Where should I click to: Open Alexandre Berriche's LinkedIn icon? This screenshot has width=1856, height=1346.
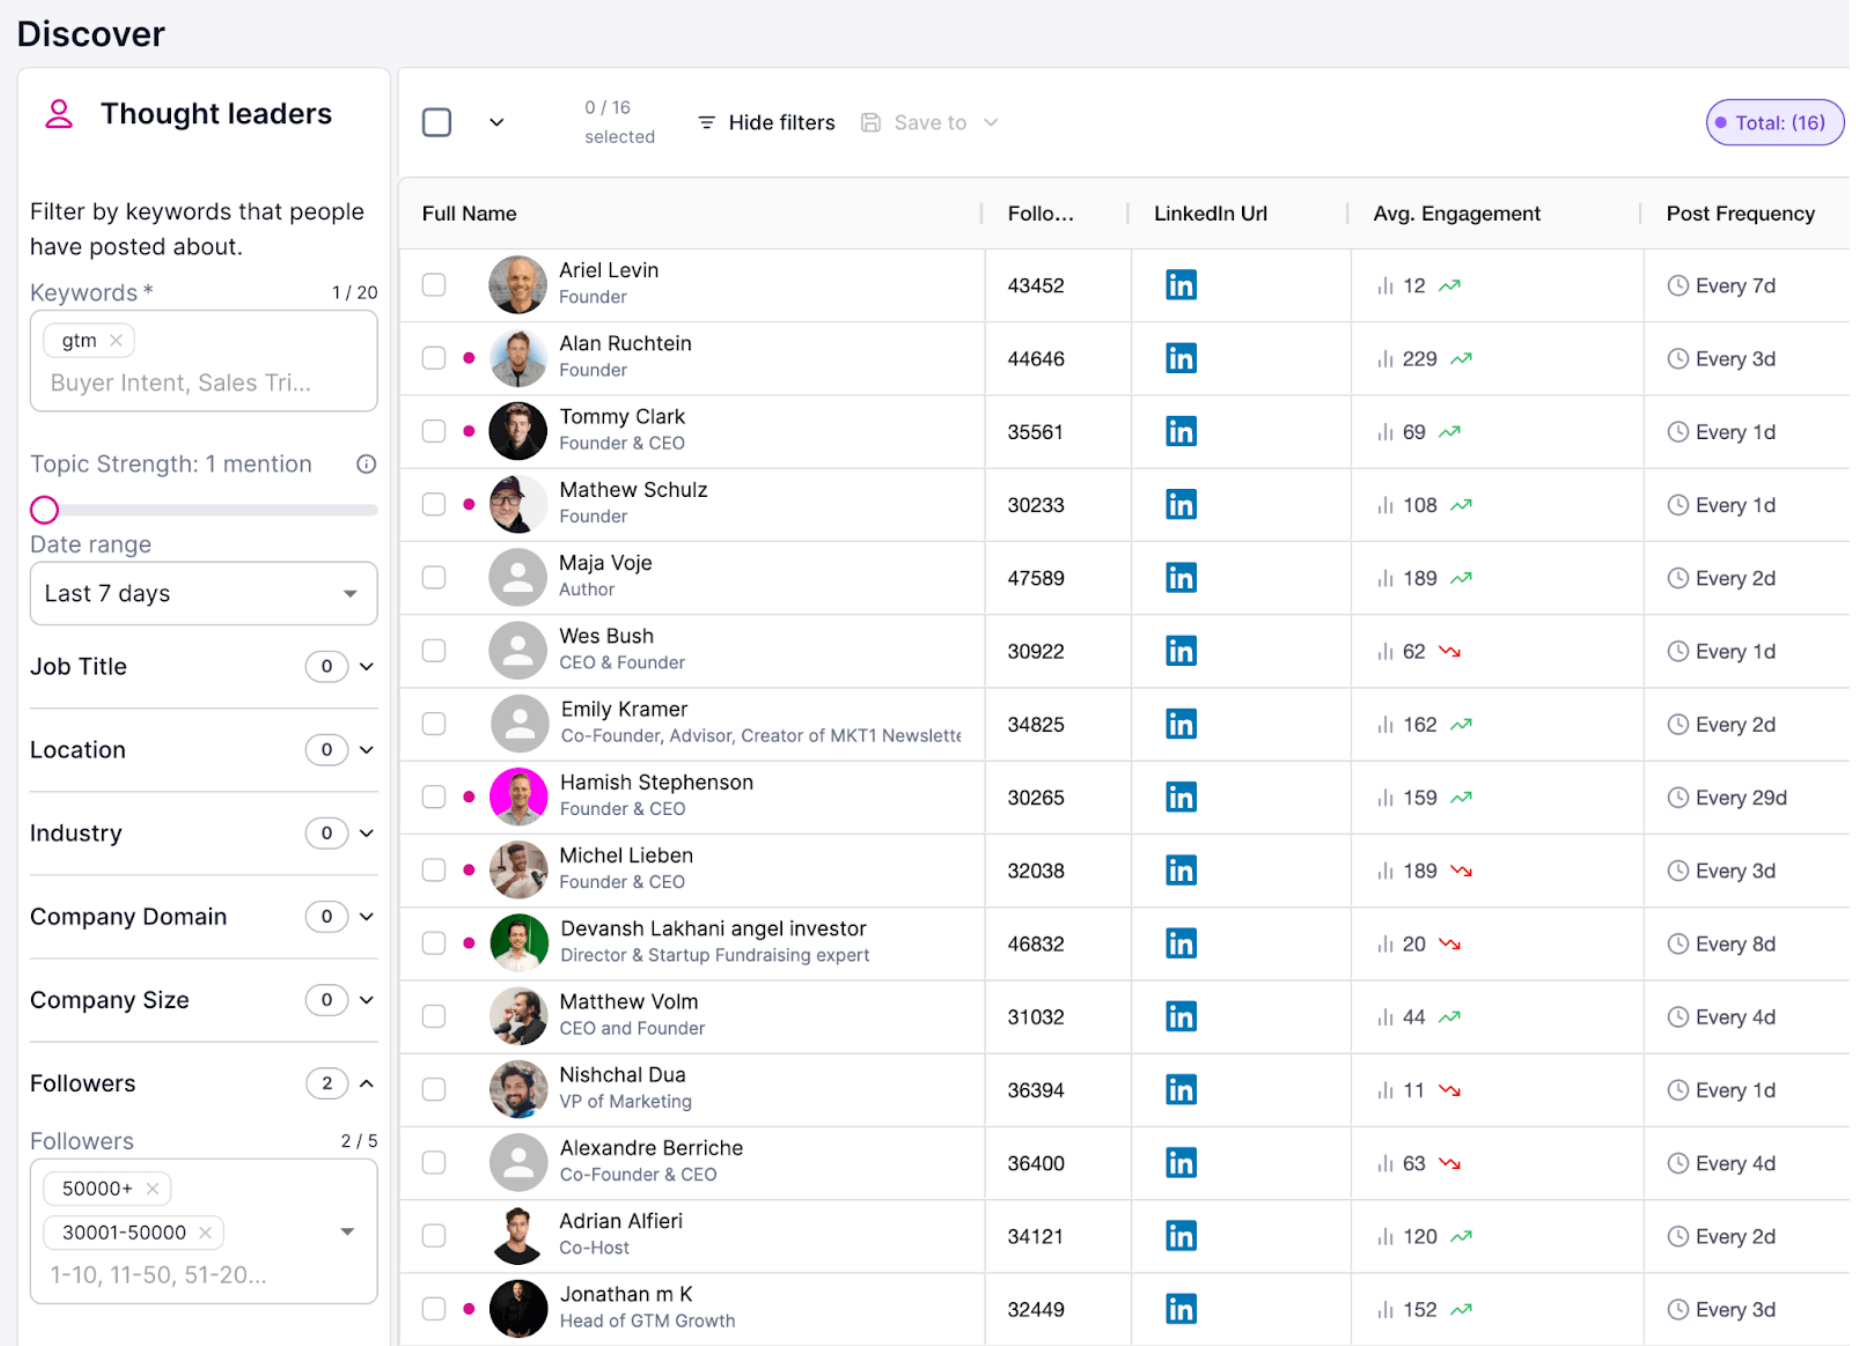tap(1181, 1162)
